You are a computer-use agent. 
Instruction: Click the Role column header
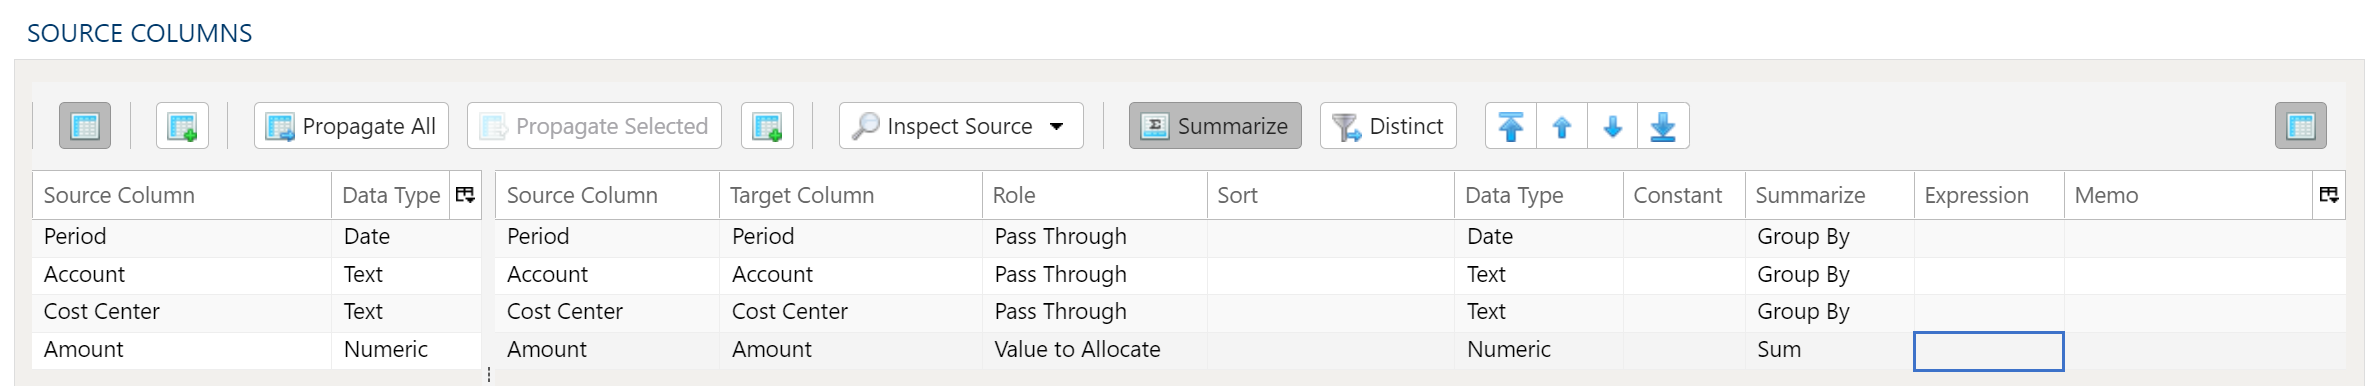click(1094, 195)
